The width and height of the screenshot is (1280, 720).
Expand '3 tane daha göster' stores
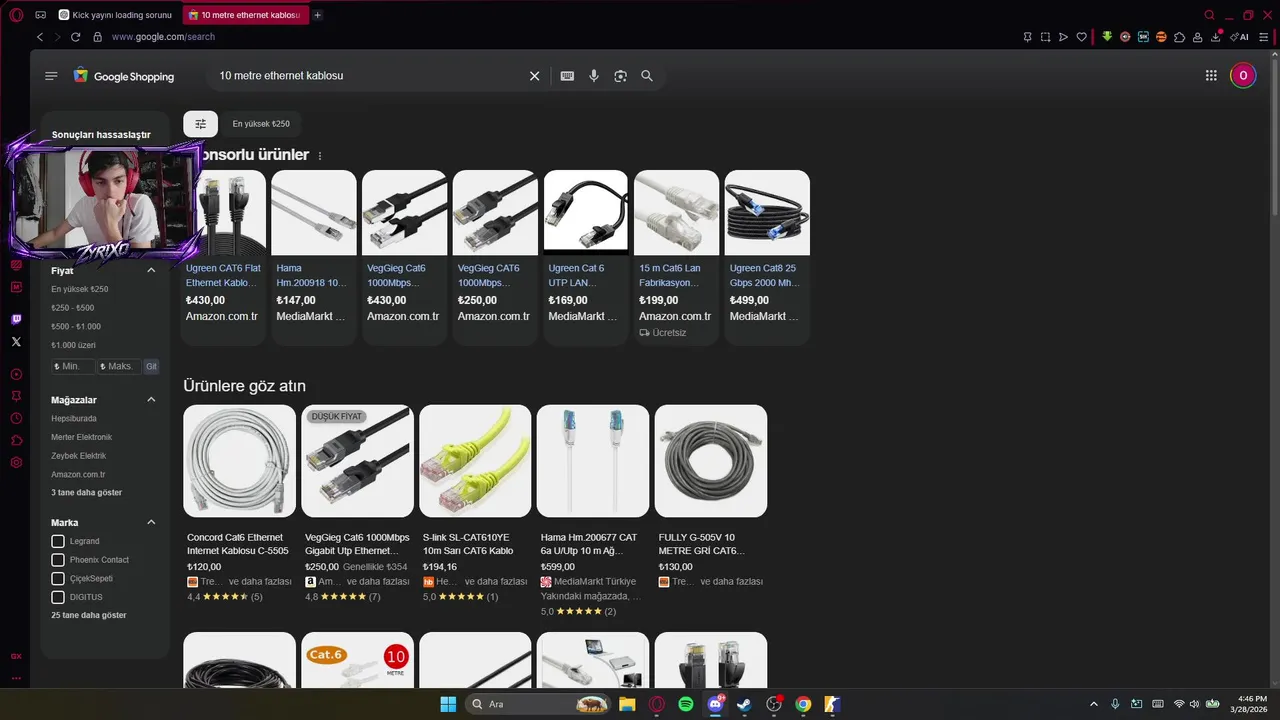pyautogui.click(x=87, y=493)
